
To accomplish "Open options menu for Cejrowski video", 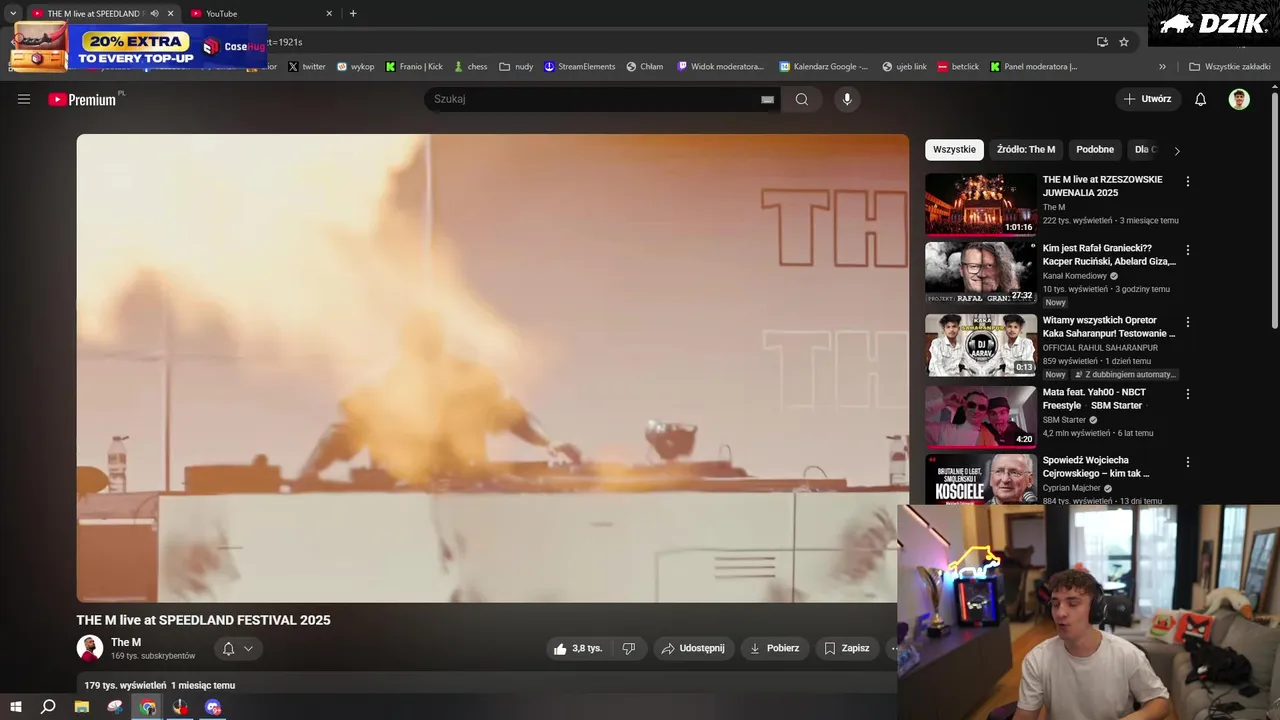I will tap(1188, 462).
